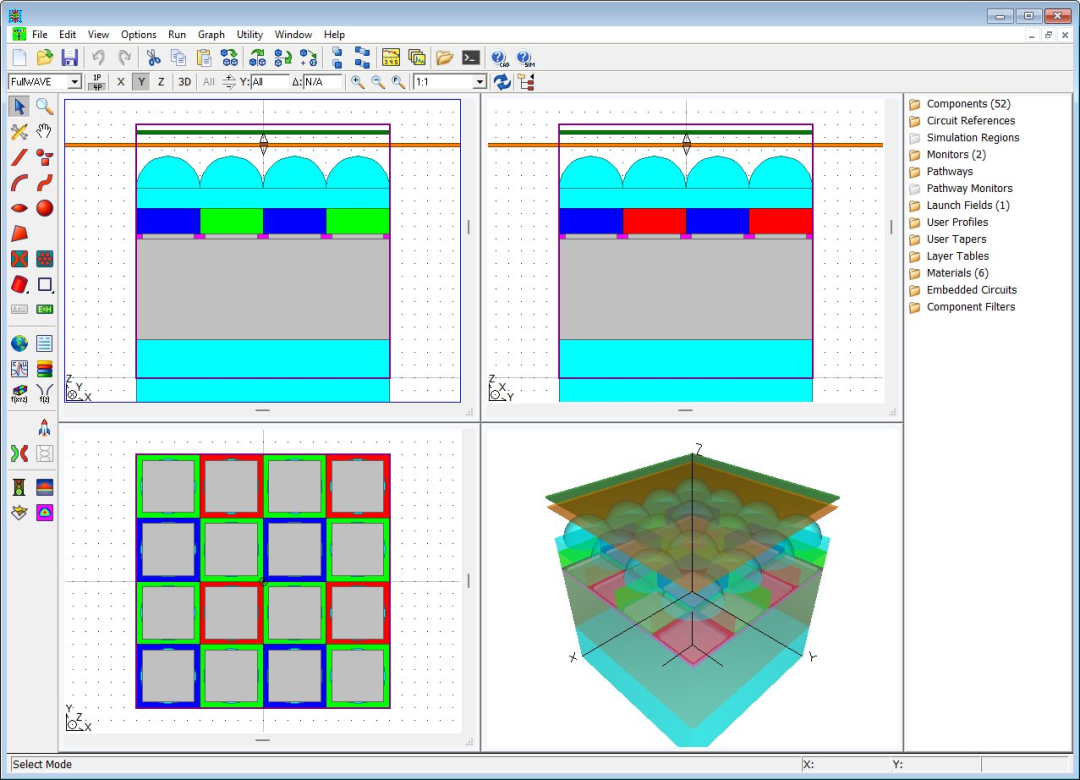Open the Graph menu
Screen dimensions: 1080x780
coord(211,34)
